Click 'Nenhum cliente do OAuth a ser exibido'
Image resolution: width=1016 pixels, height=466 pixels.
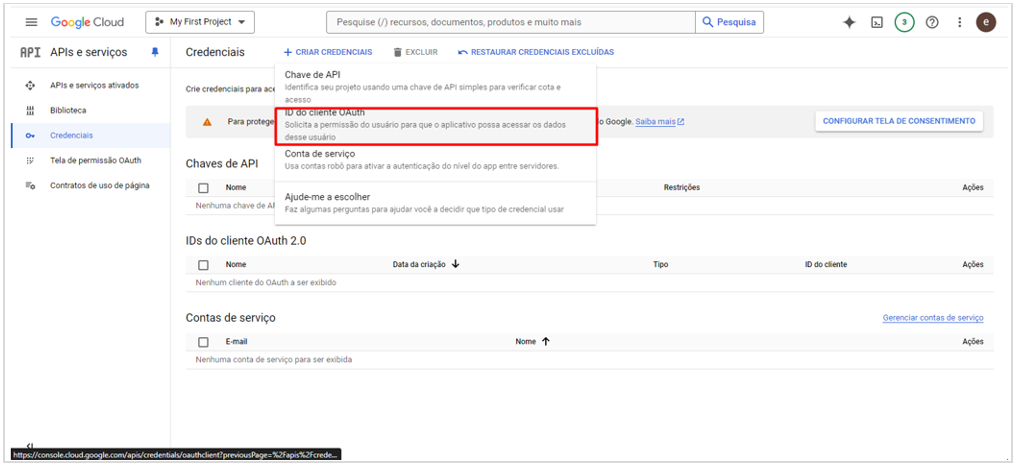266,283
